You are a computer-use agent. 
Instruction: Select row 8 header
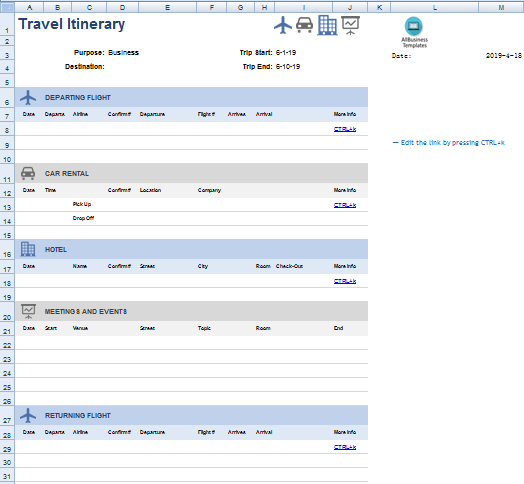(x=7, y=130)
